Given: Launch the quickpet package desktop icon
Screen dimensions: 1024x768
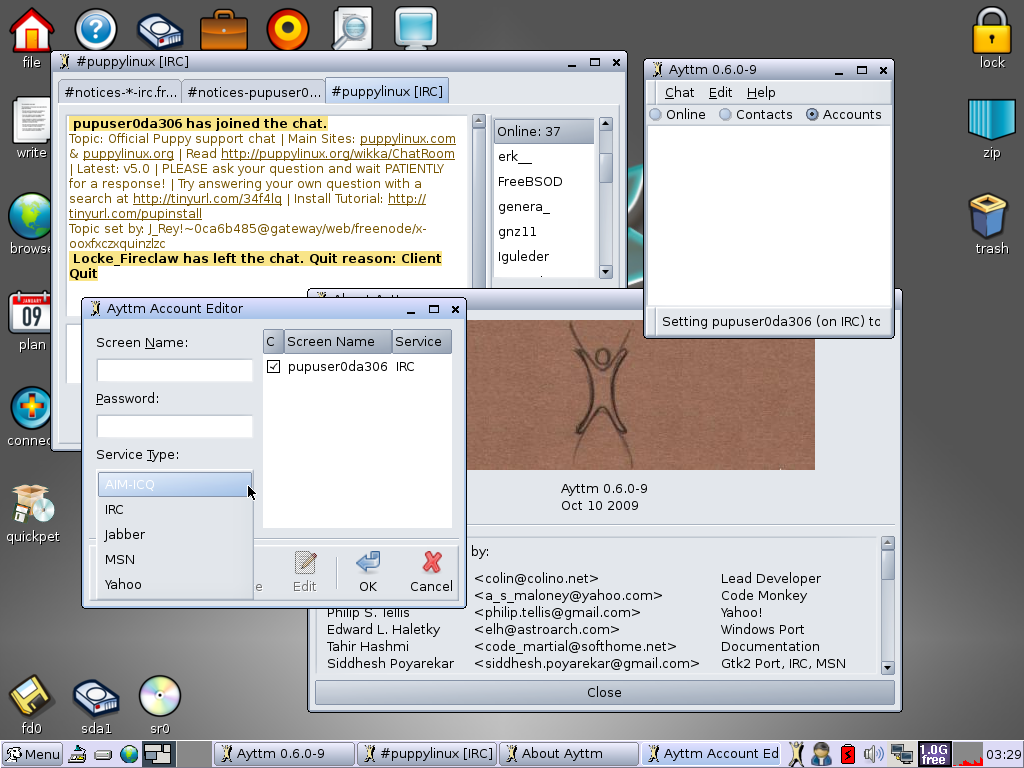Looking at the screenshot, I should 33,504.
